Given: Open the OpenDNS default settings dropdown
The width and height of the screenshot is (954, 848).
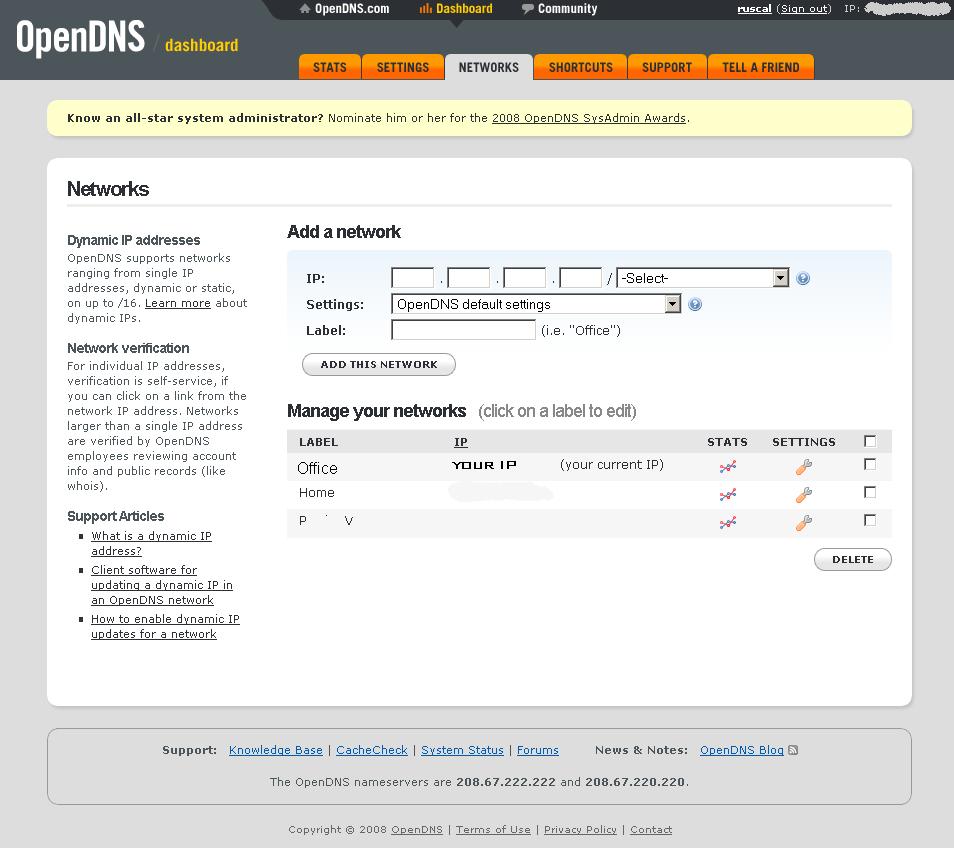Looking at the screenshot, I should coord(536,304).
